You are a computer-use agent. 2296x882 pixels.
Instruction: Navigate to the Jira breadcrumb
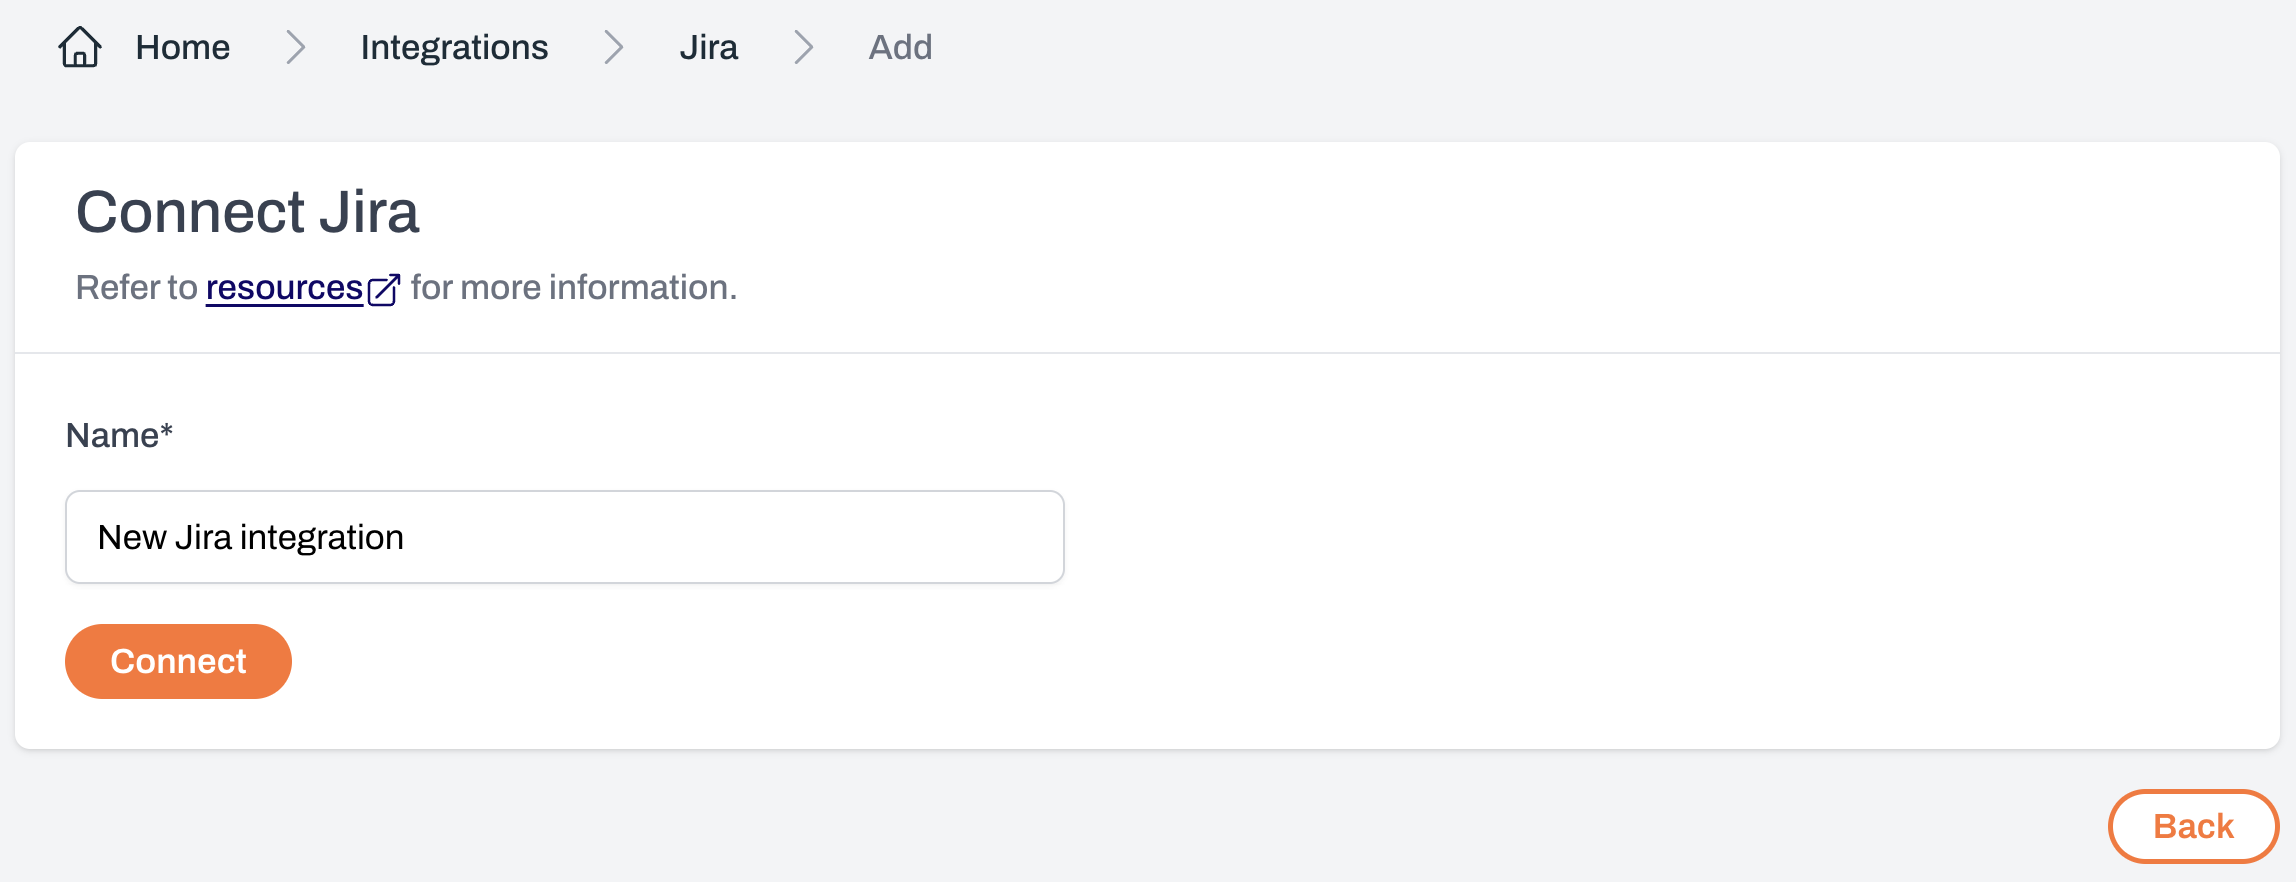pyautogui.click(x=708, y=47)
